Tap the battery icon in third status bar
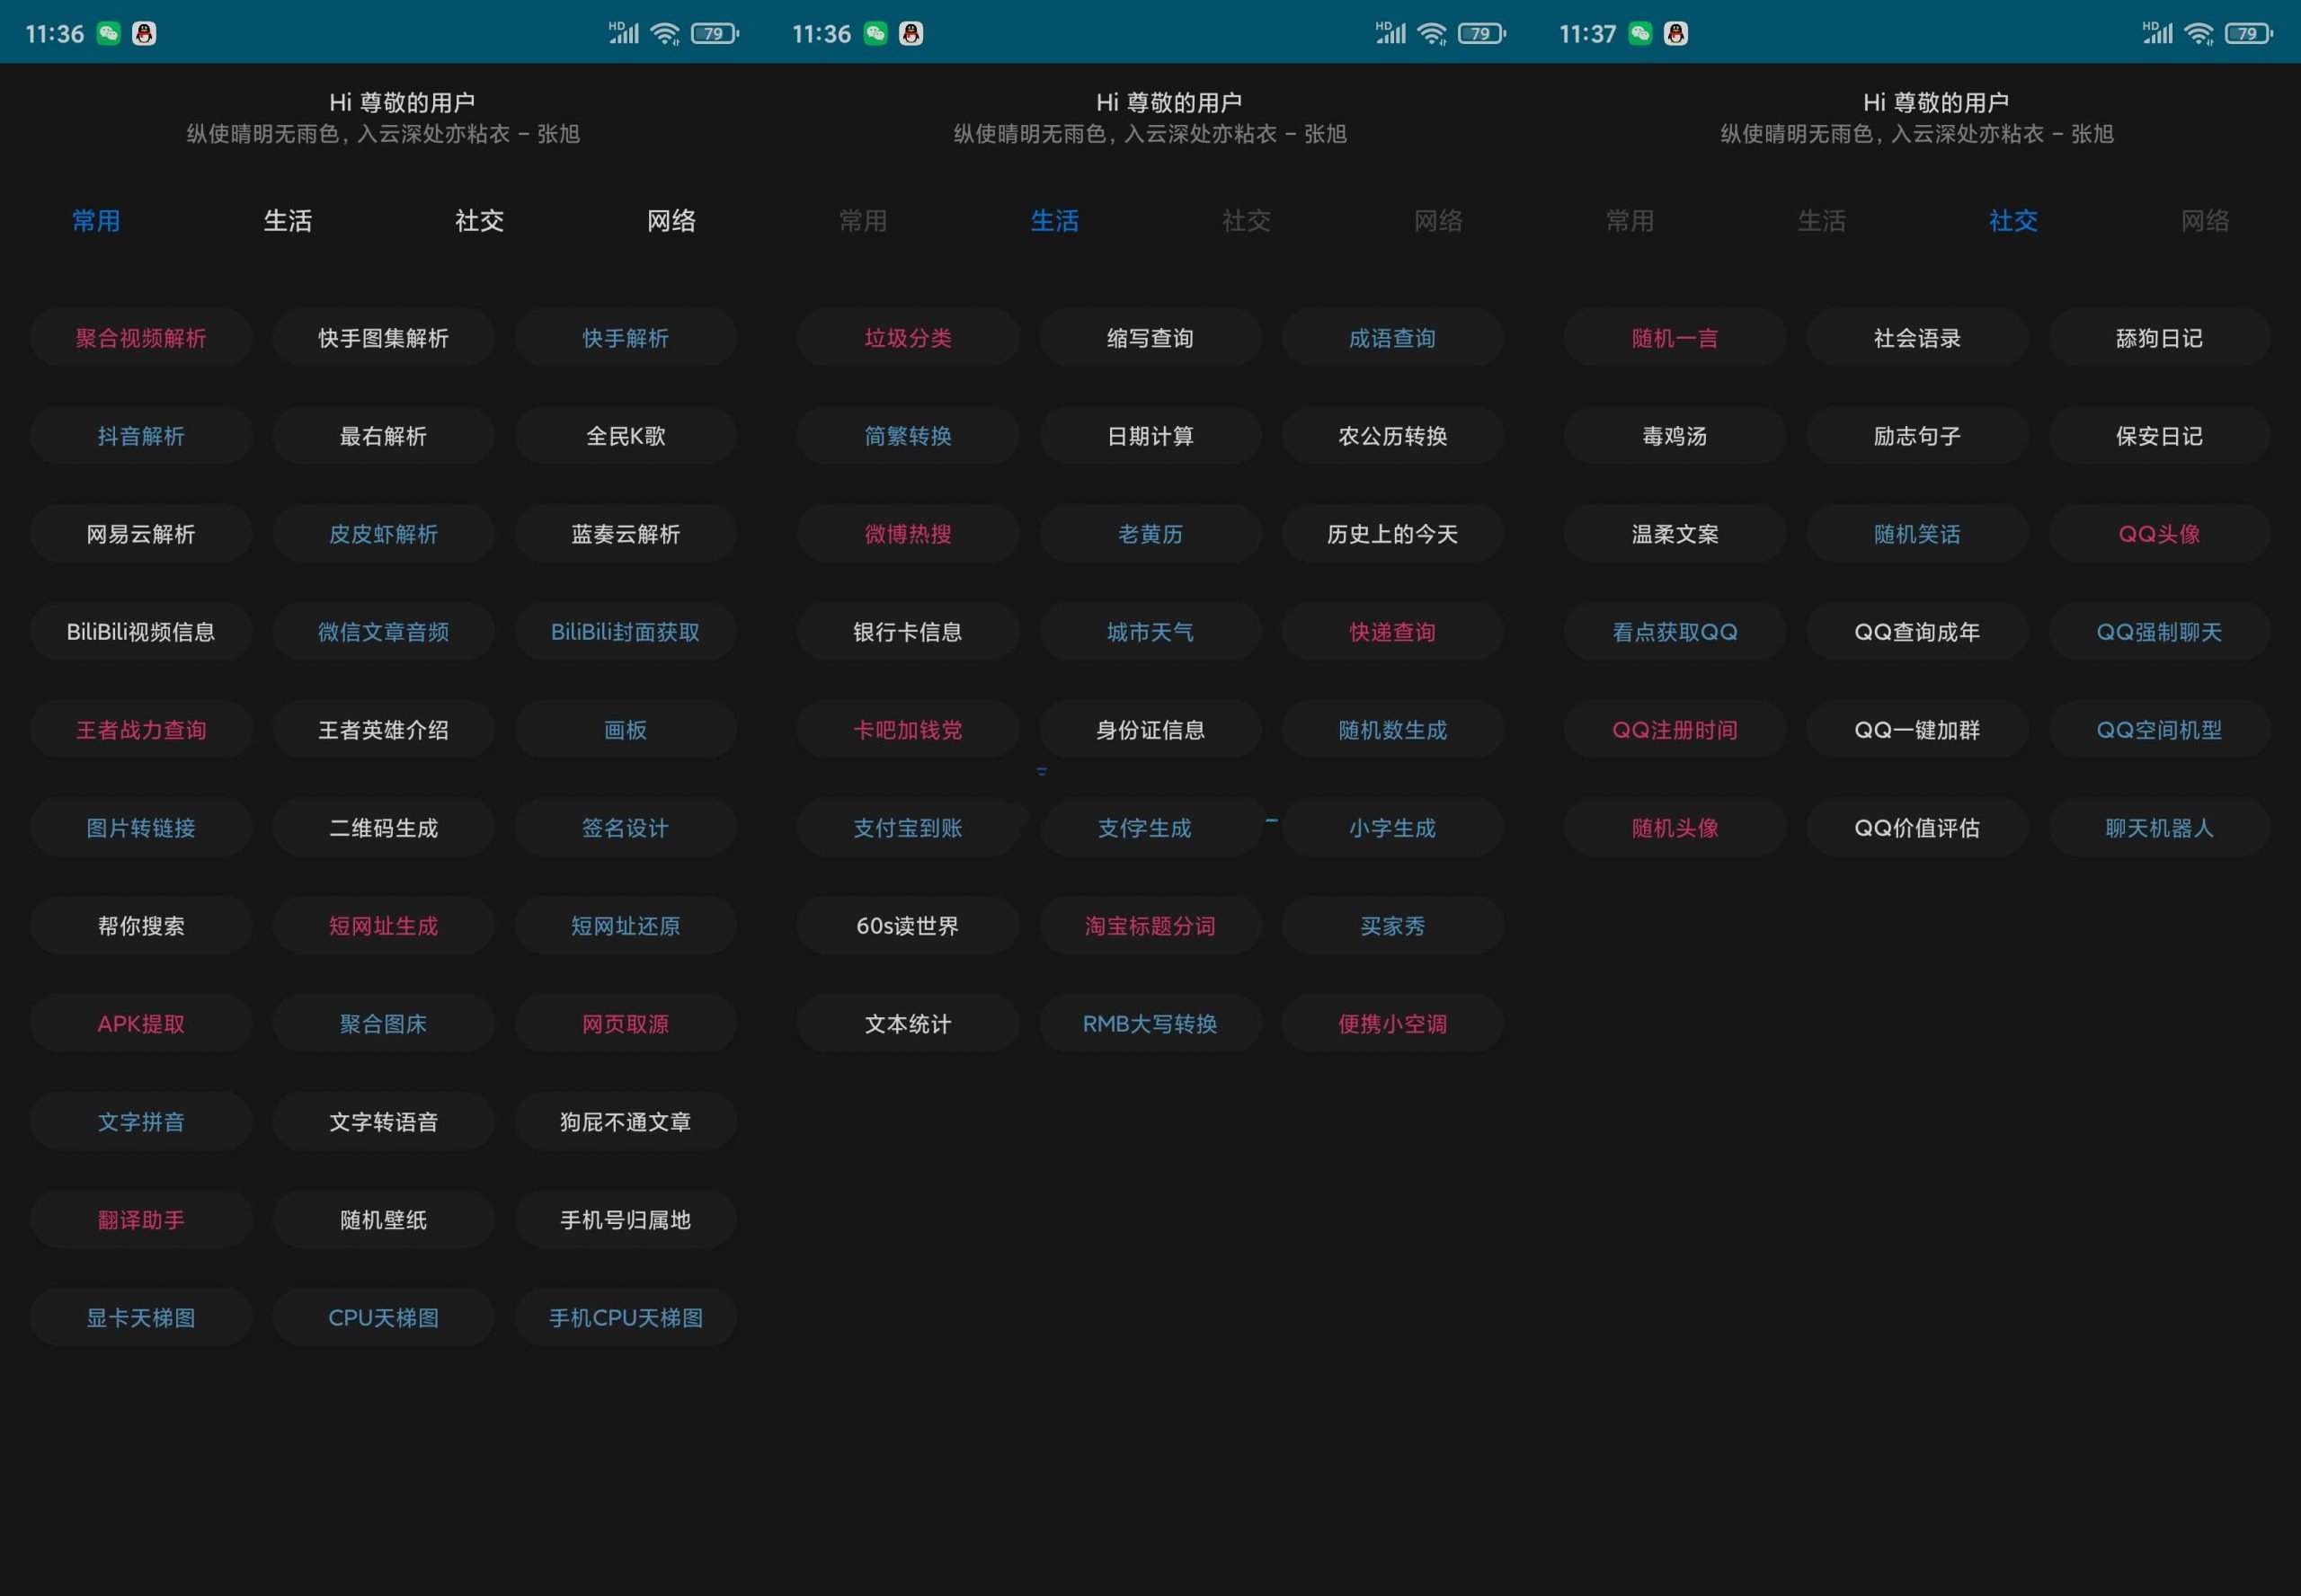This screenshot has width=2301, height=1596. (x=2248, y=33)
